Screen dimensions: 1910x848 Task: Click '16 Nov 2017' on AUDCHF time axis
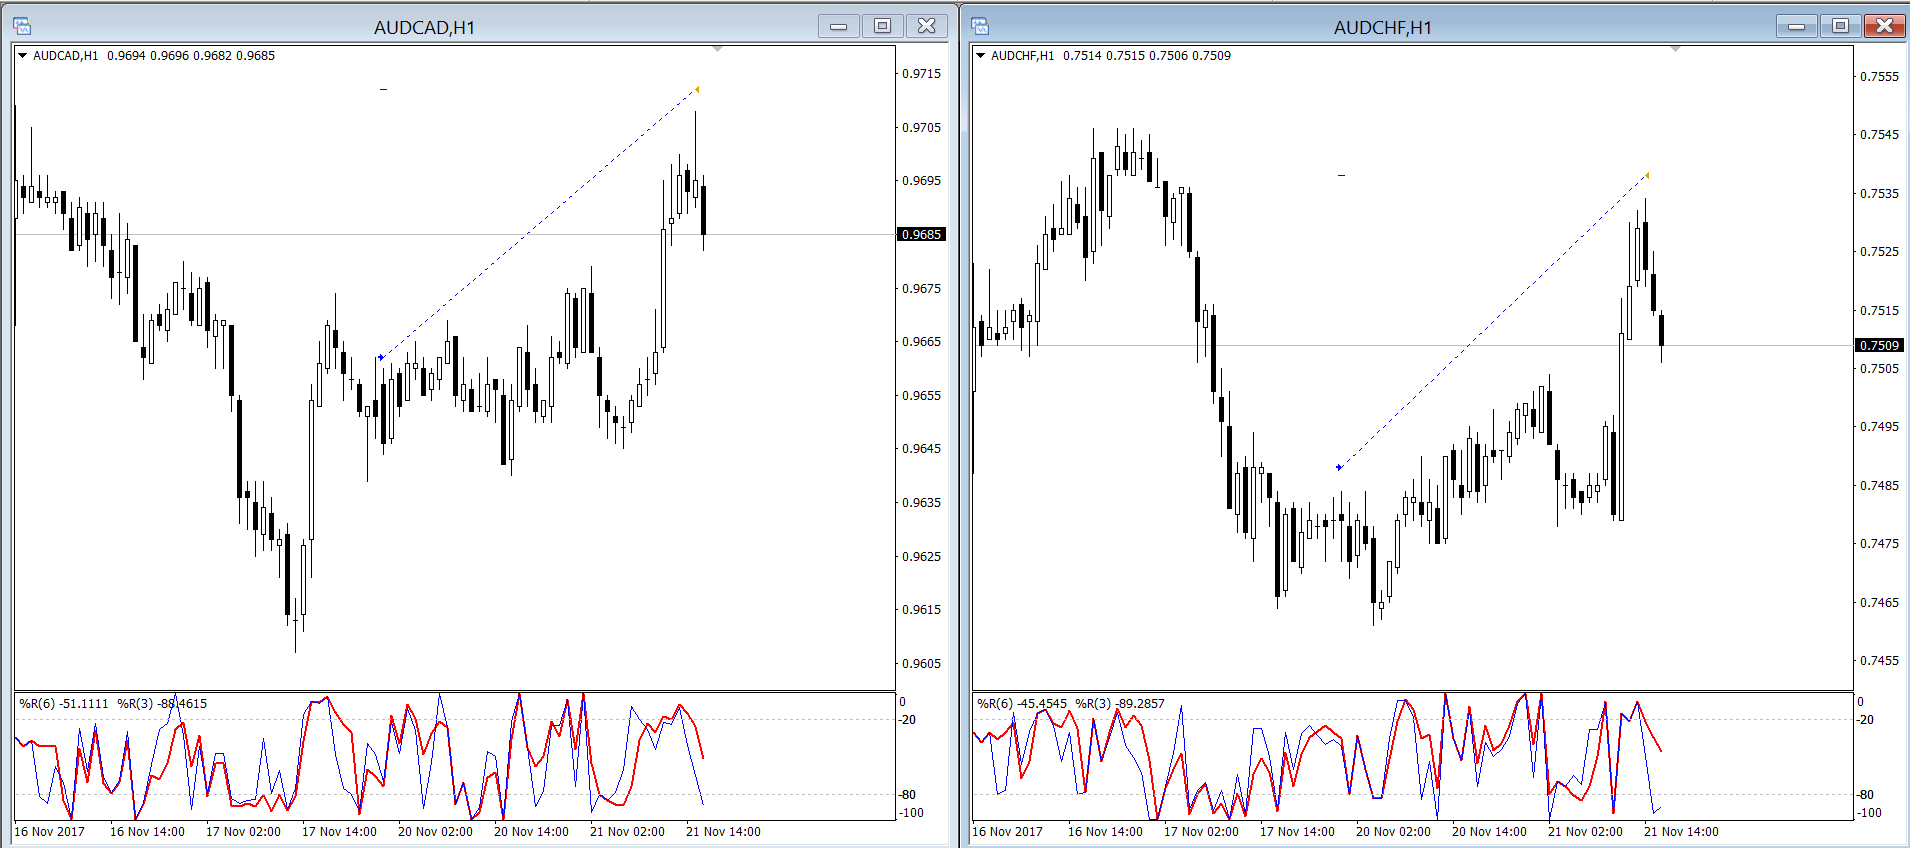pyautogui.click(x=1007, y=832)
